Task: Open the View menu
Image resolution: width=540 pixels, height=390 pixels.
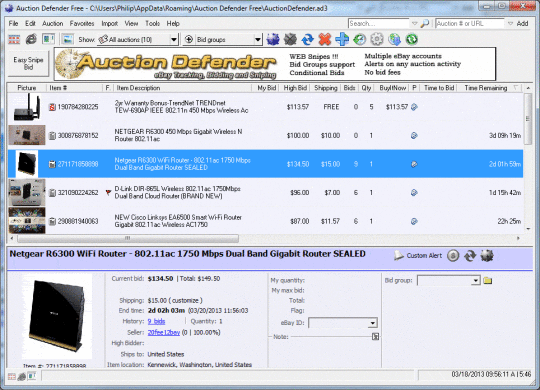Action: pos(131,23)
